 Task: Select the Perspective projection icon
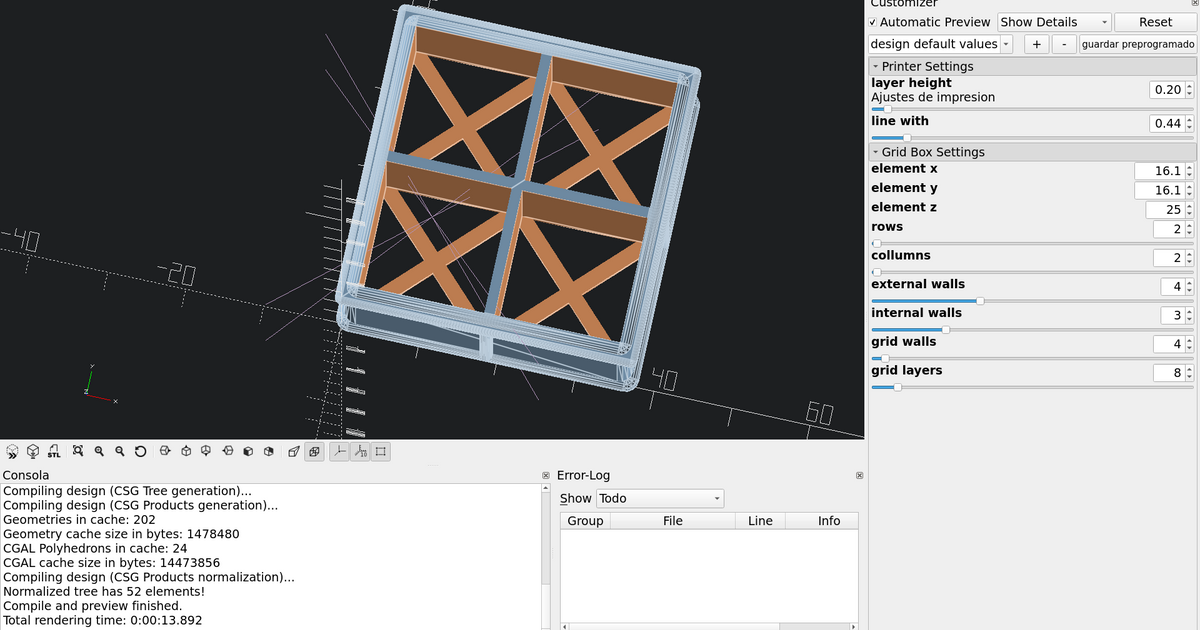pos(293,451)
